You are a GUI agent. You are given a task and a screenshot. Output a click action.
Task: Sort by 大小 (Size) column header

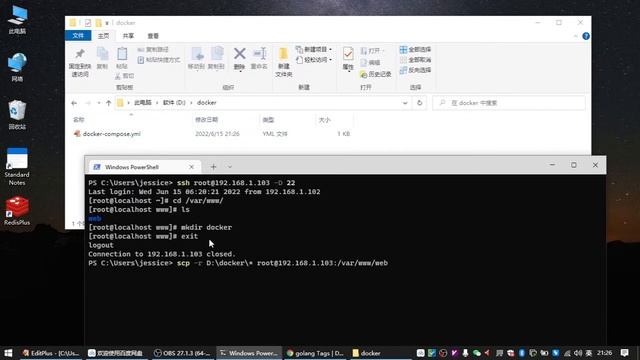tap(324, 120)
